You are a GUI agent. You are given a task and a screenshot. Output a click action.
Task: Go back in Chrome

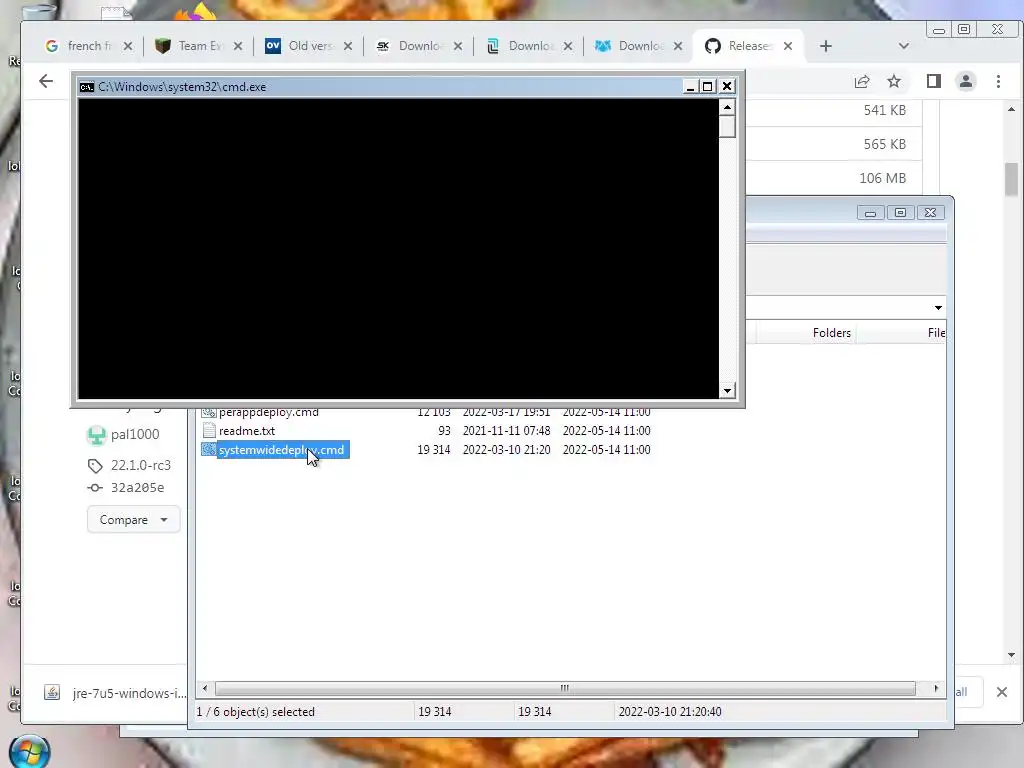[46, 81]
